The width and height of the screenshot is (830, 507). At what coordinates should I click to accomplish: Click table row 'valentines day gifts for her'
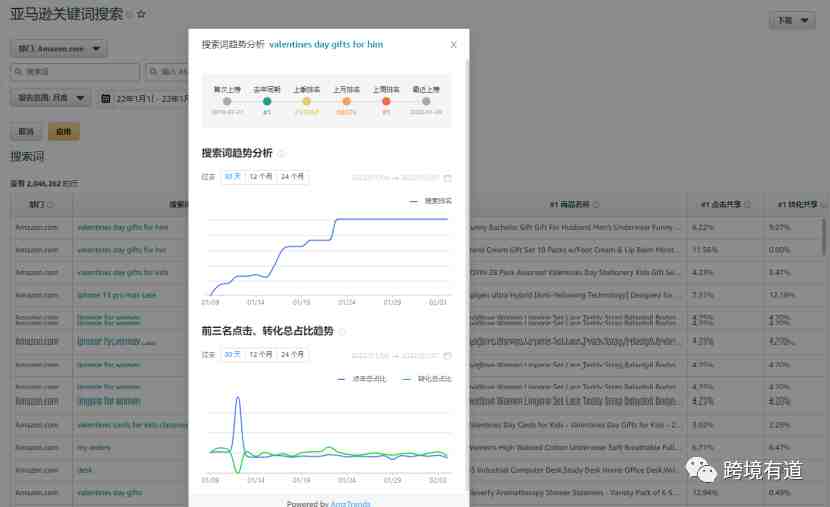[122, 250]
